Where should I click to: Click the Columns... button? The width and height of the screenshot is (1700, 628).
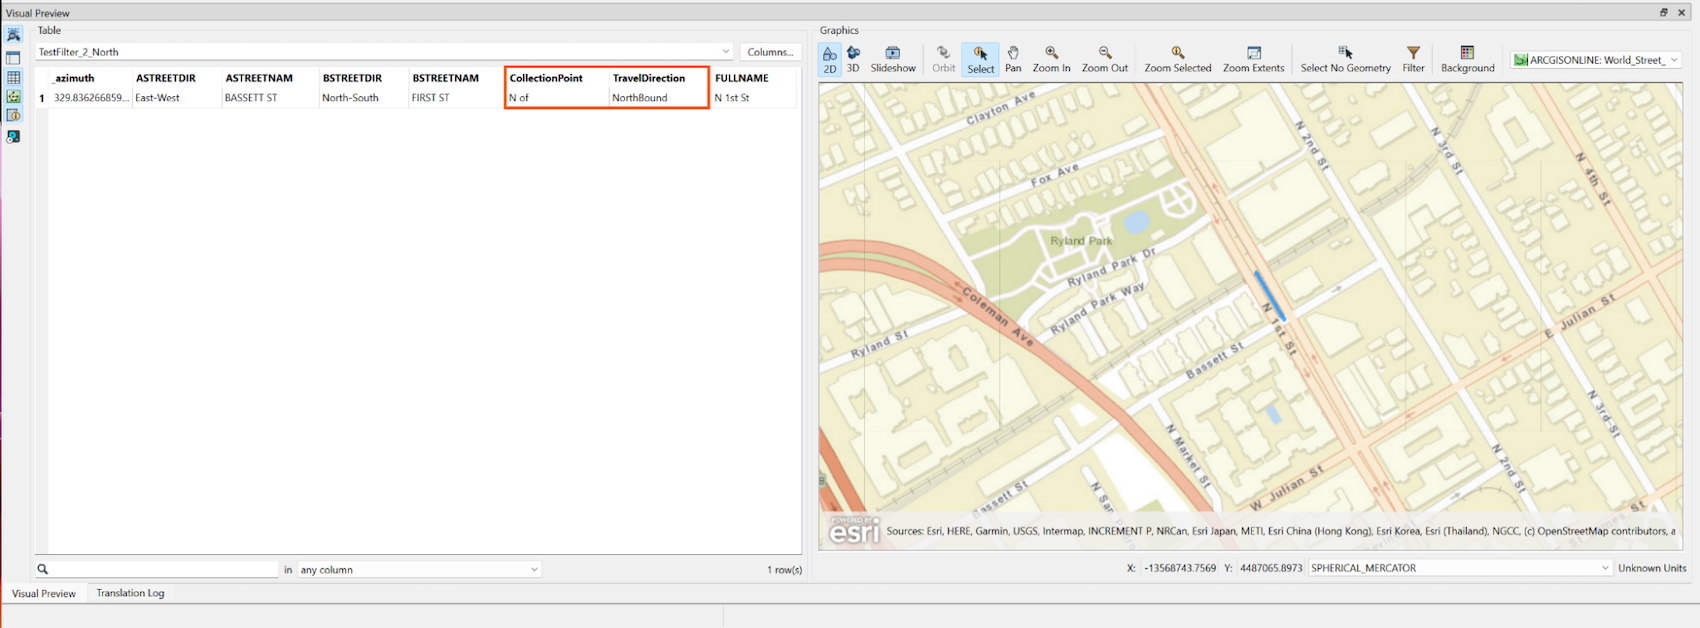pos(770,52)
